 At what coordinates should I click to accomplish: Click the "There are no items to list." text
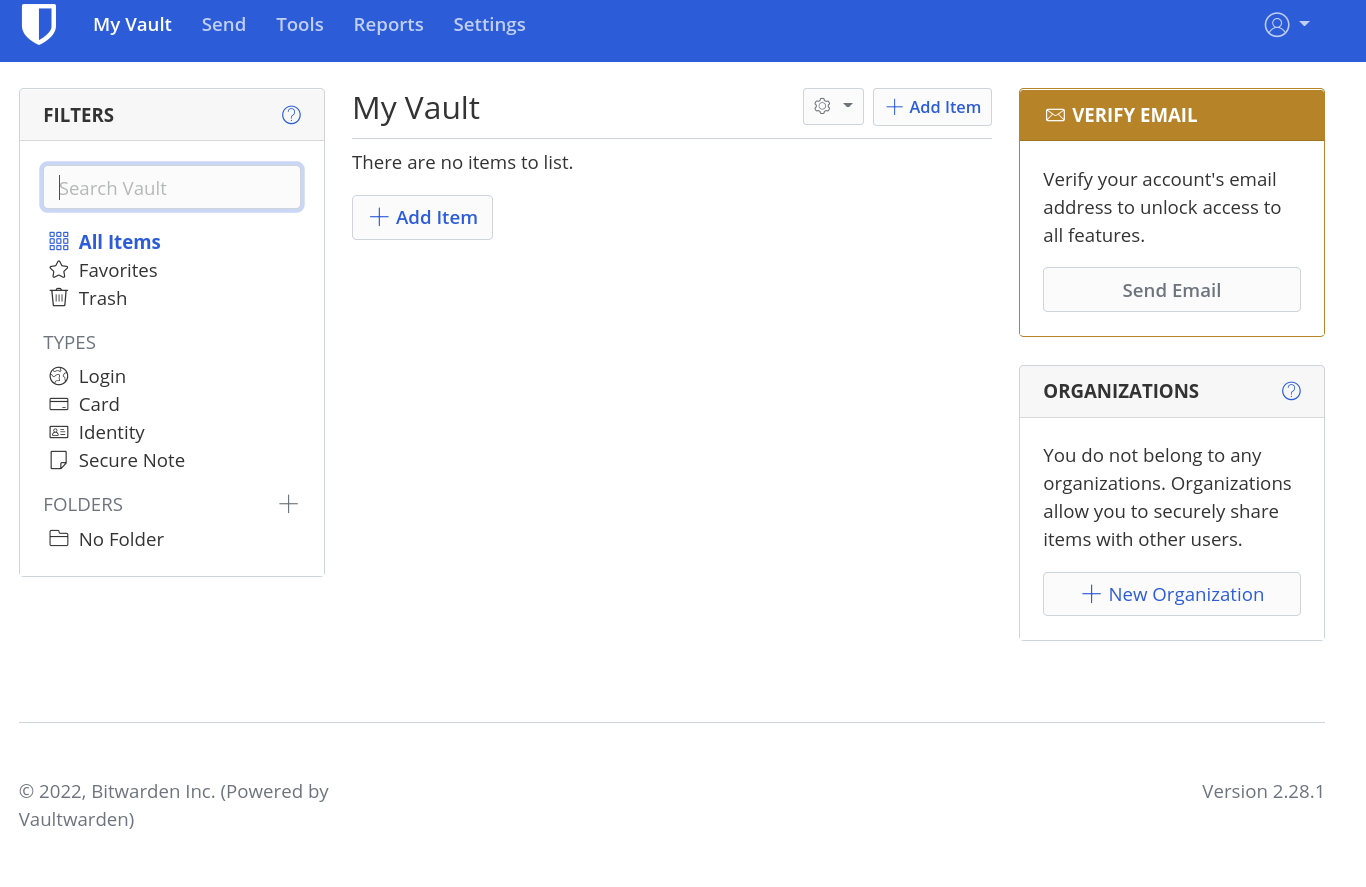coord(463,162)
